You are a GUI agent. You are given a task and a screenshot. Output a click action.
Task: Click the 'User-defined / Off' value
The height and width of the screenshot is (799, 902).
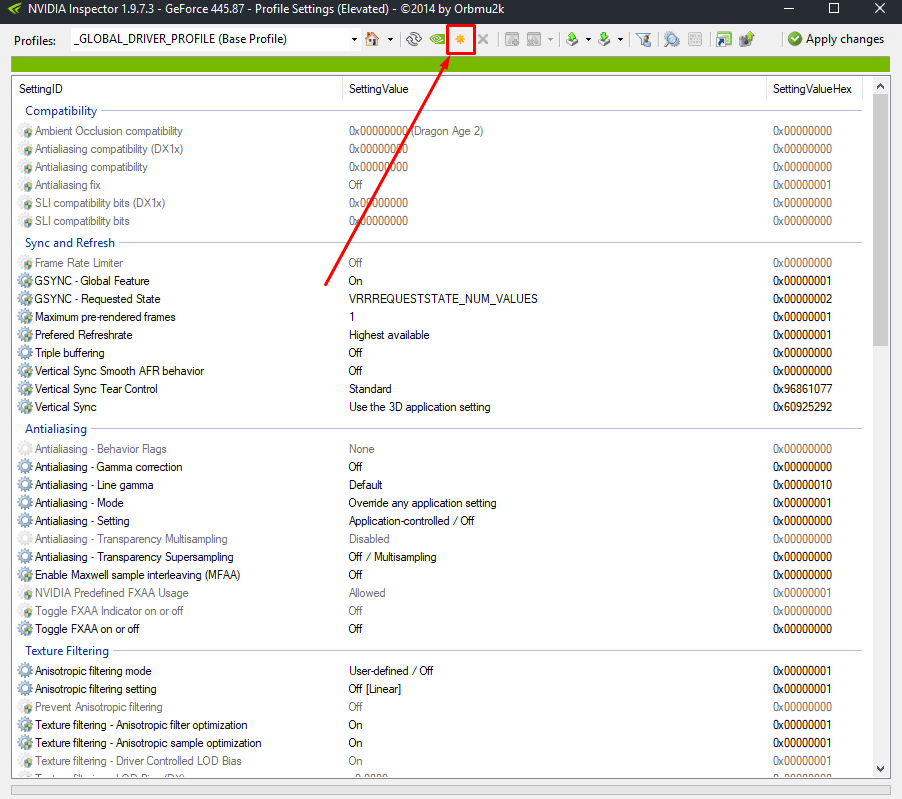click(x=391, y=671)
